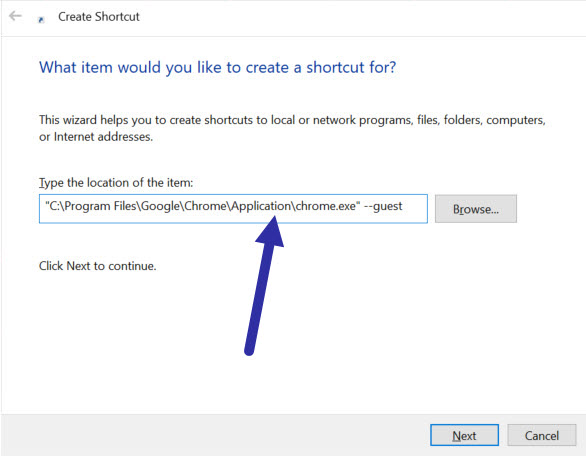586x456 pixels.
Task: Click the tail of the blue arrow
Action: pos(249,349)
